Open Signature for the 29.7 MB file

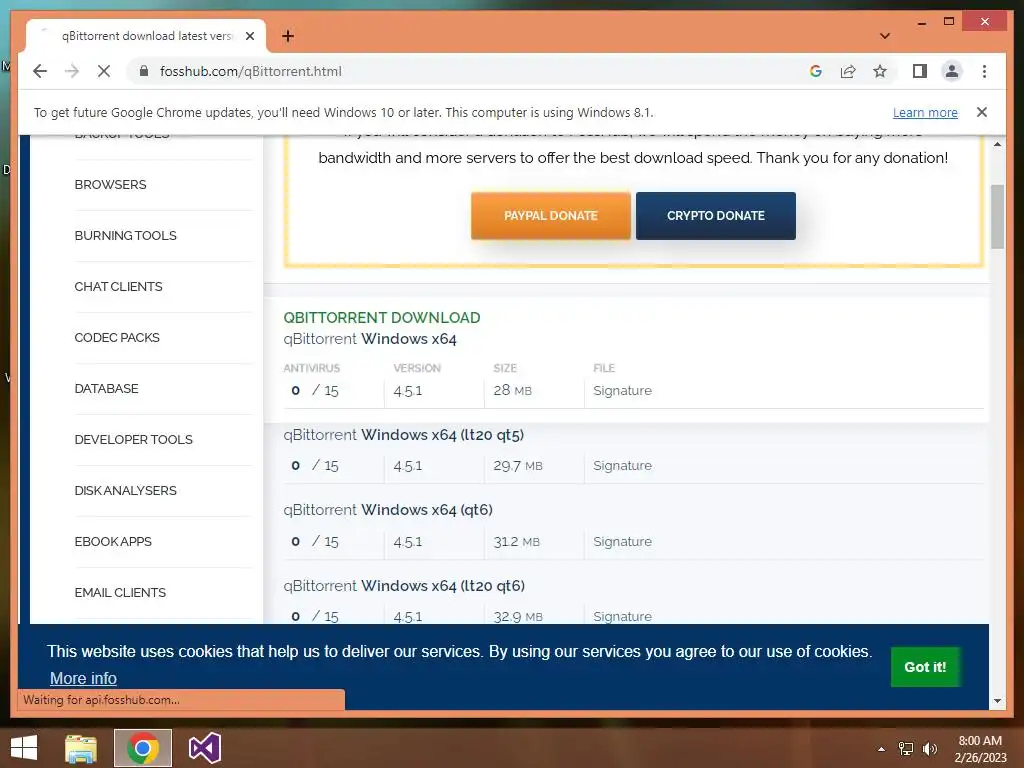coord(622,466)
